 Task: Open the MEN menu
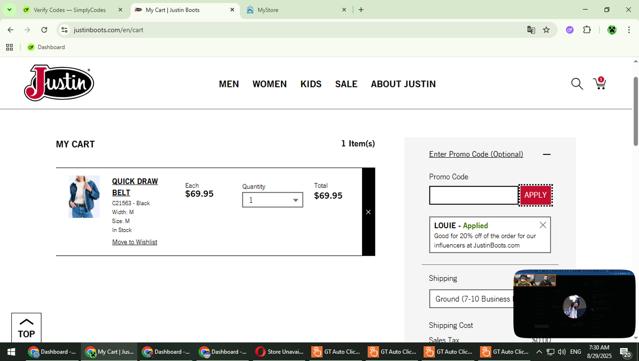[x=229, y=84]
